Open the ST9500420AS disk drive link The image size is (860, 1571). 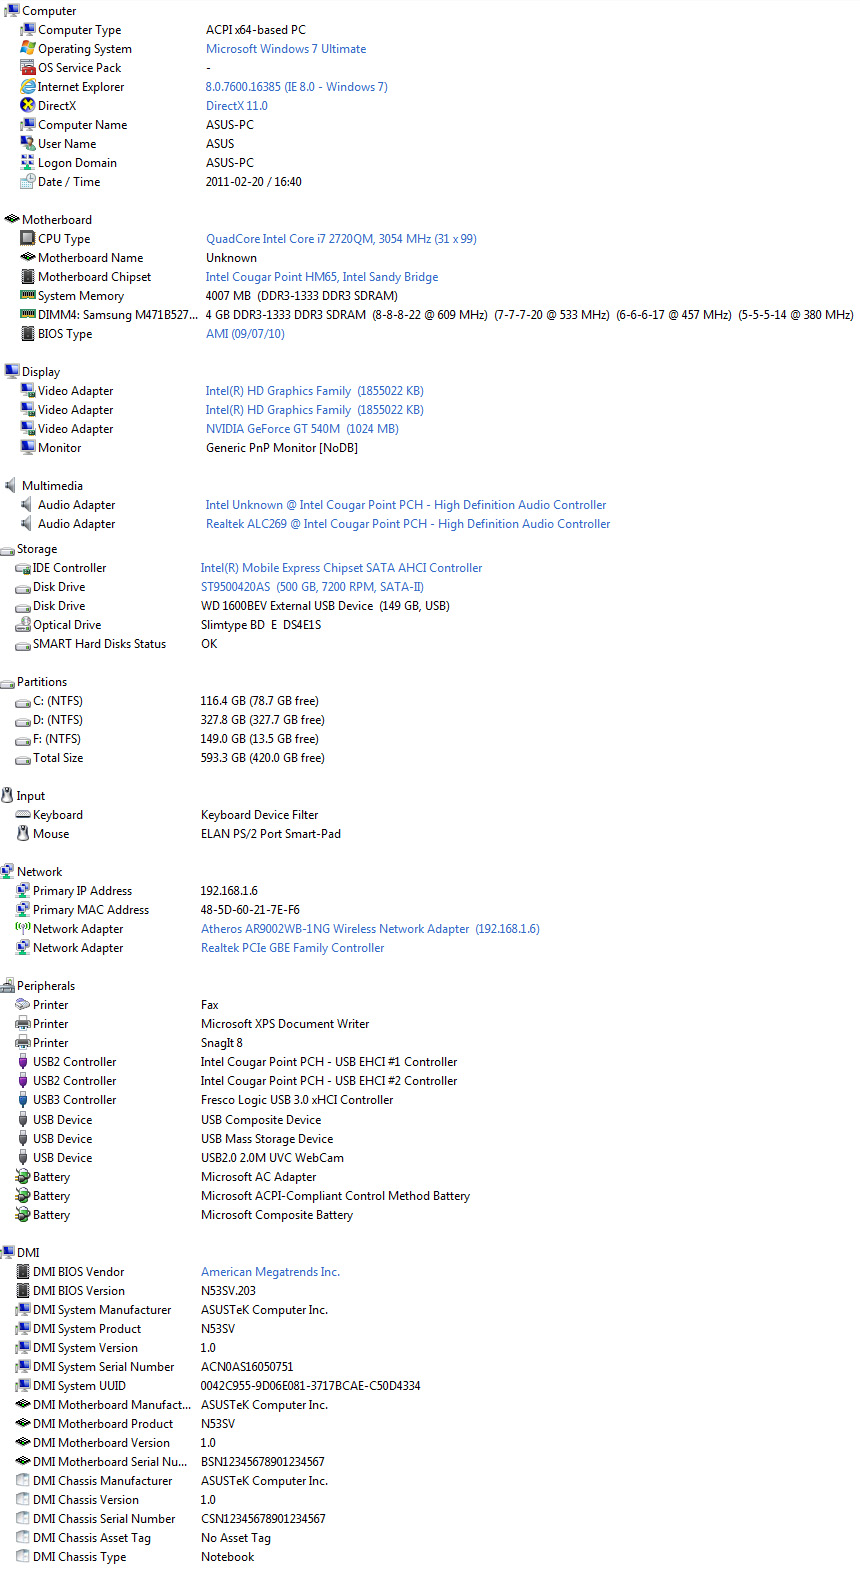tap(312, 586)
